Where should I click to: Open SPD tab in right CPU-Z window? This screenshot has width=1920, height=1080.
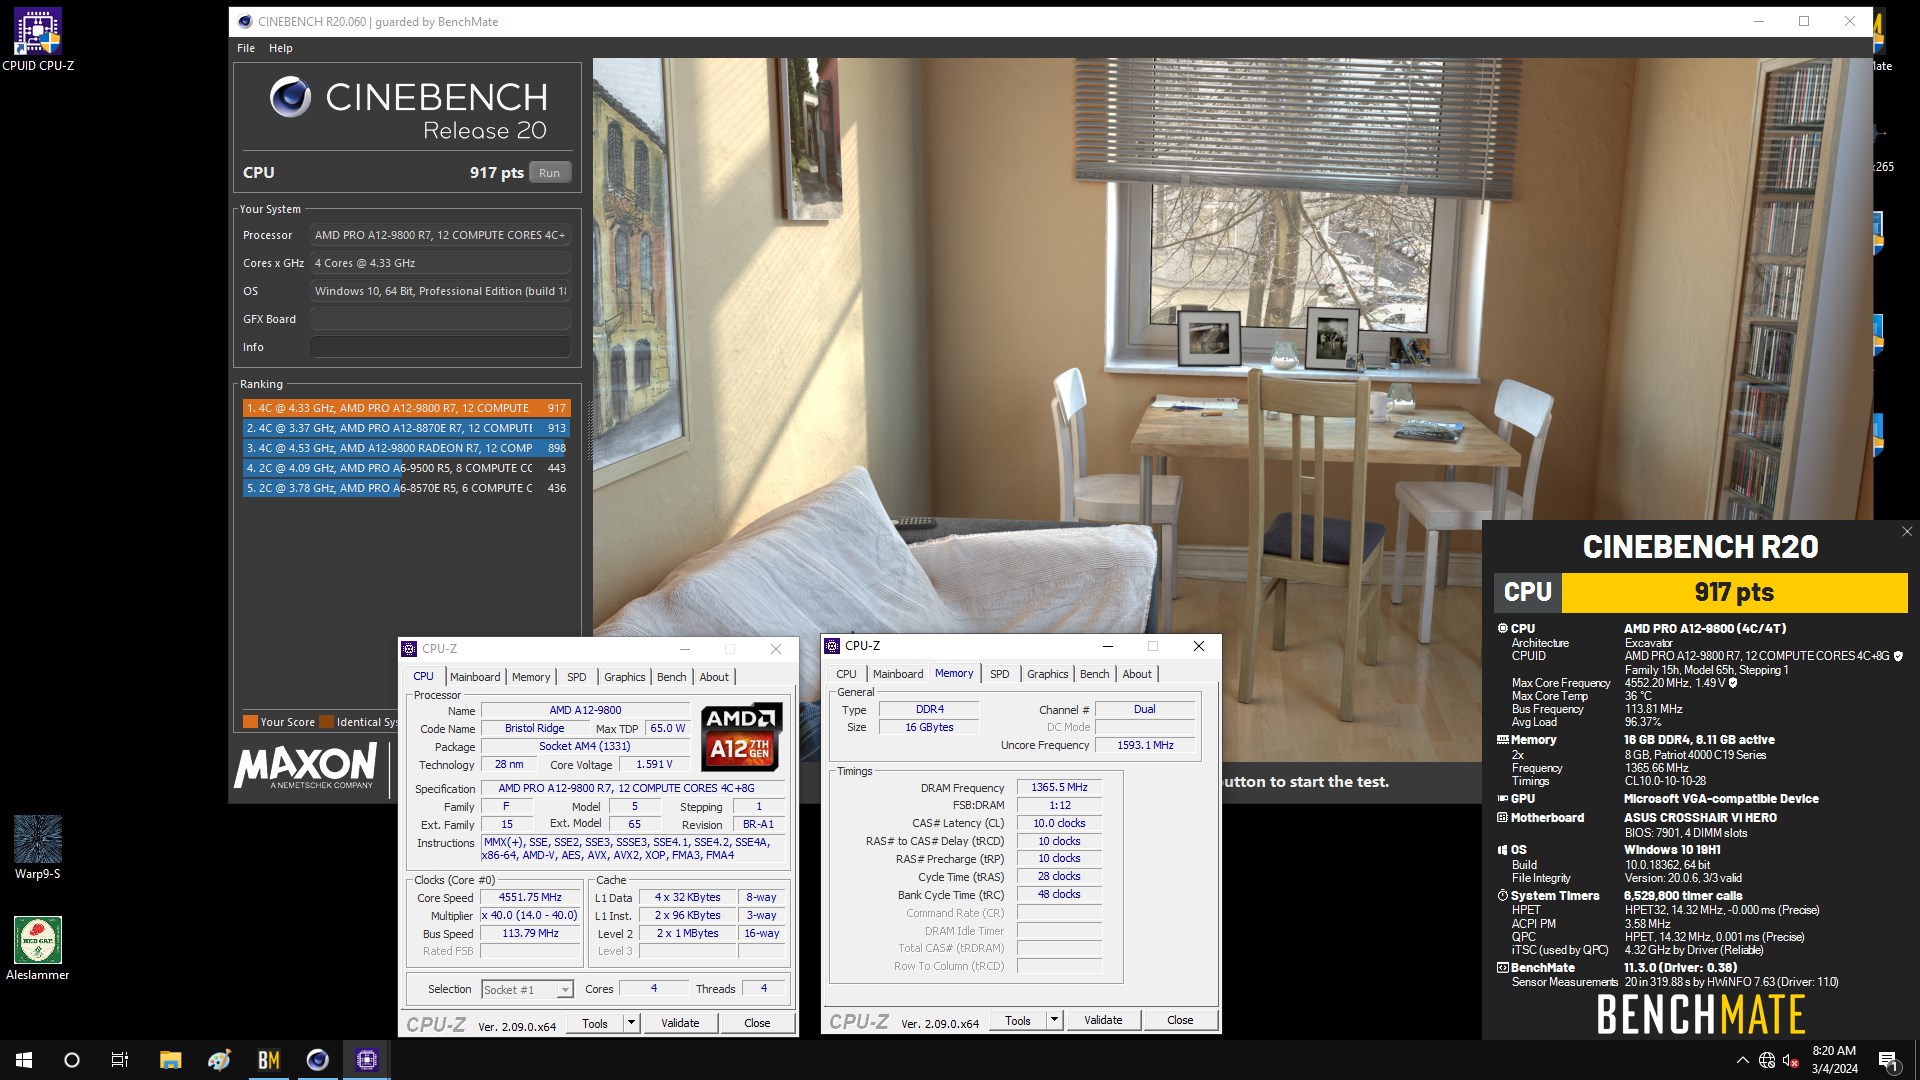click(x=1000, y=674)
